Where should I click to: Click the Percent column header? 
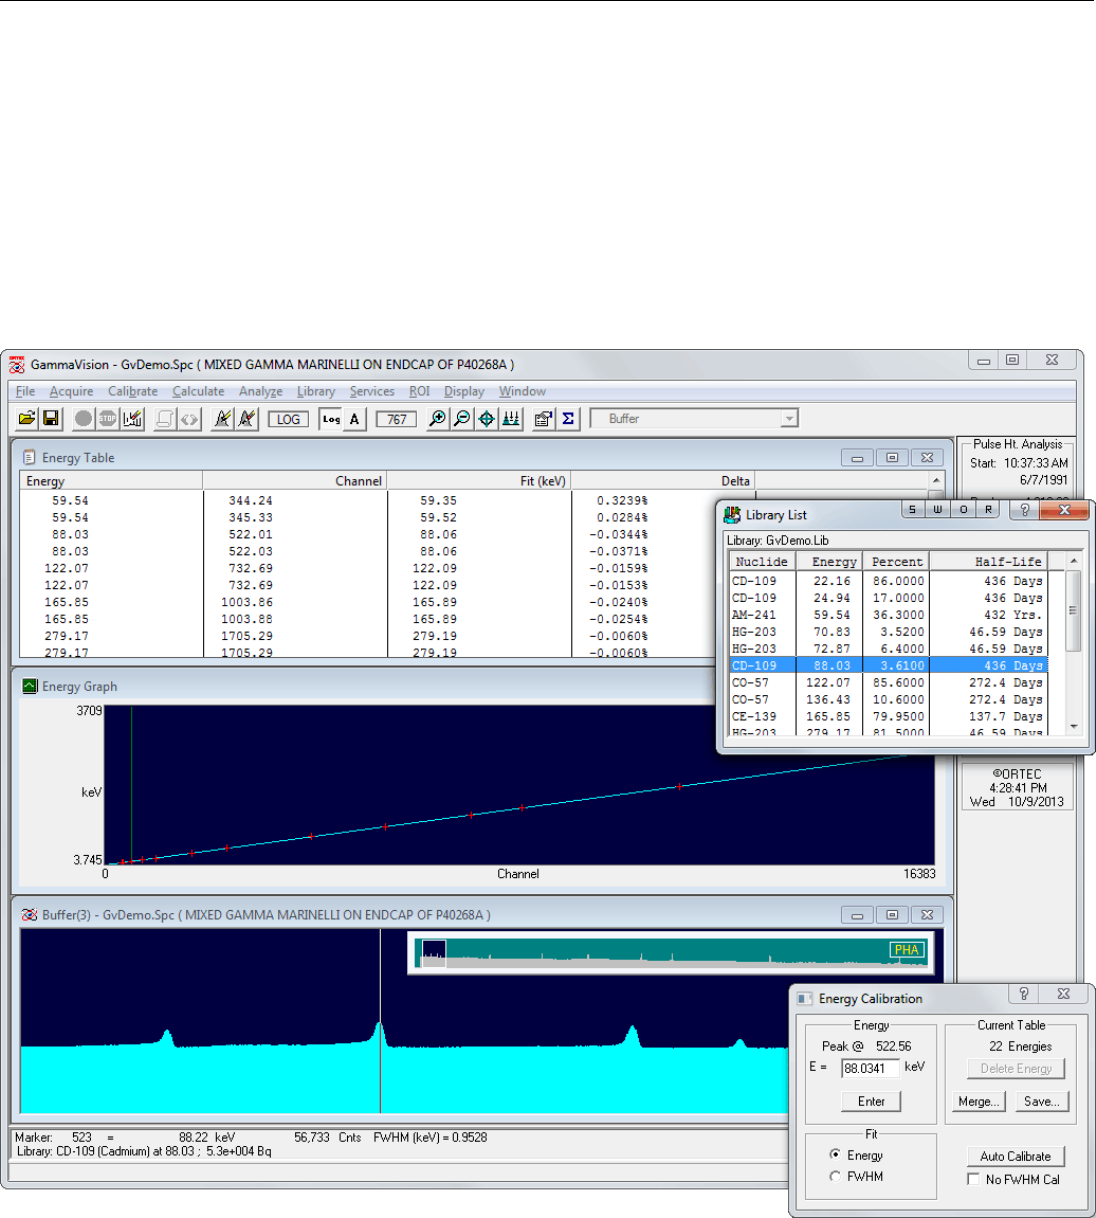pos(897,562)
